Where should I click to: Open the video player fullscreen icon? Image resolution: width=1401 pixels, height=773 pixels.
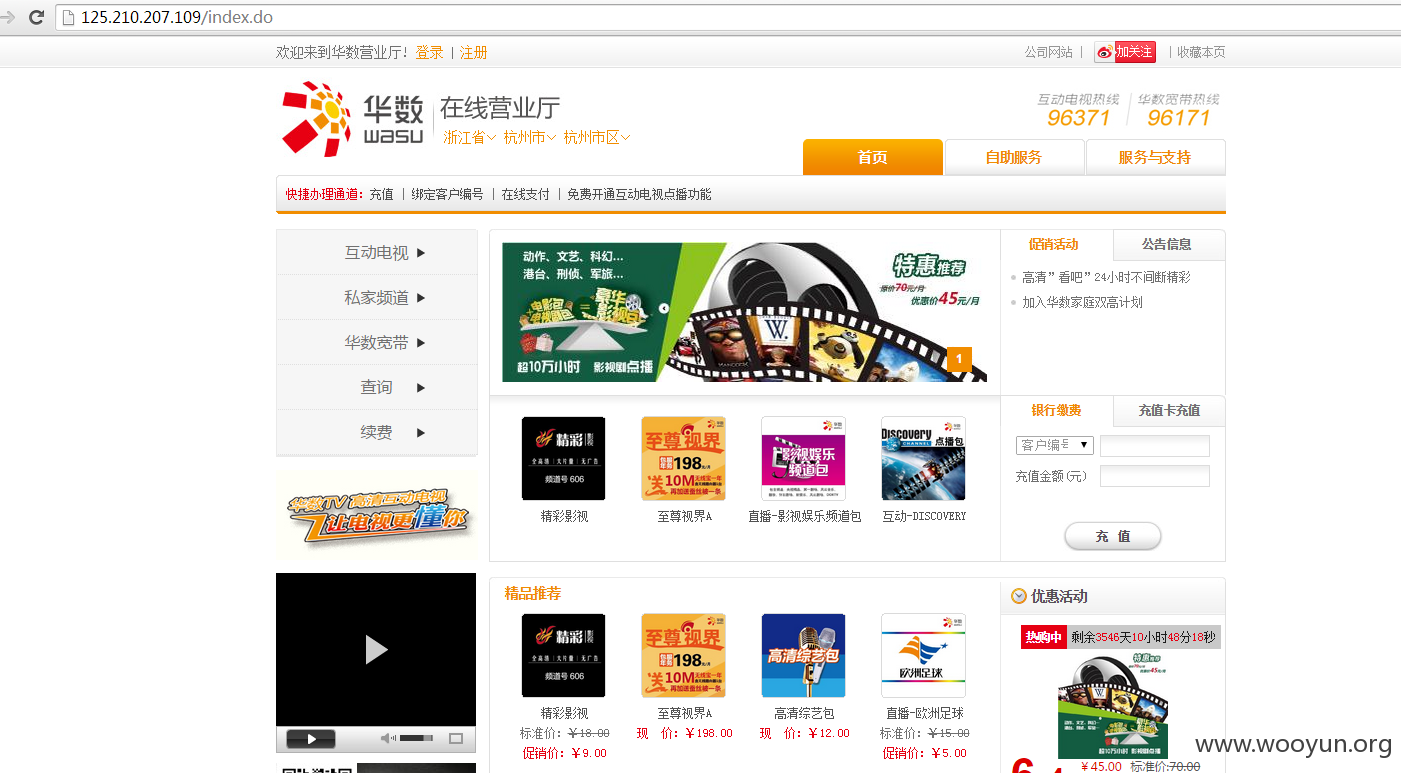[x=456, y=739]
